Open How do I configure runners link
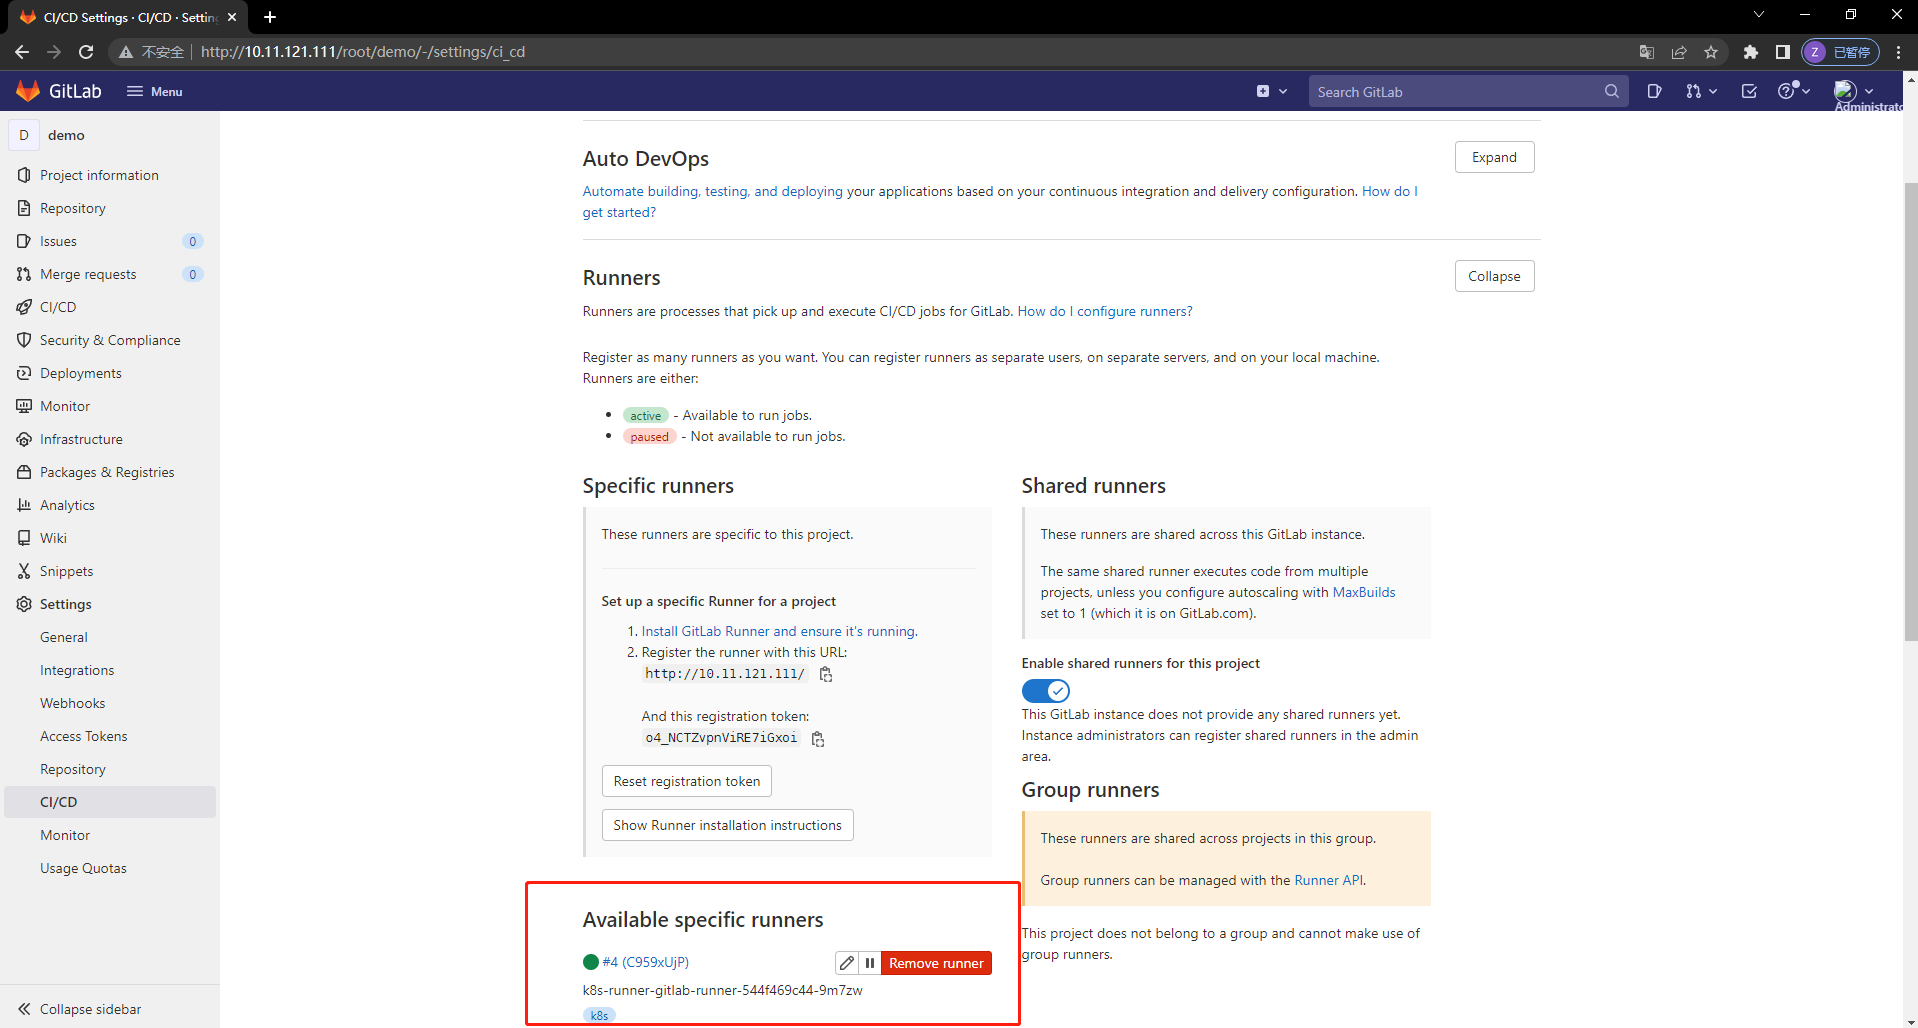Viewport: 1918px width, 1028px height. [1105, 311]
